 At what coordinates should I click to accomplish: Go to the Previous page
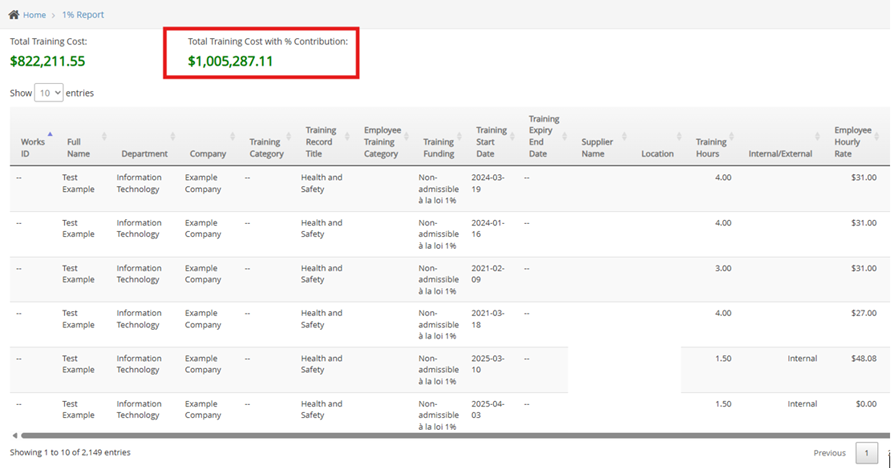[x=829, y=453]
